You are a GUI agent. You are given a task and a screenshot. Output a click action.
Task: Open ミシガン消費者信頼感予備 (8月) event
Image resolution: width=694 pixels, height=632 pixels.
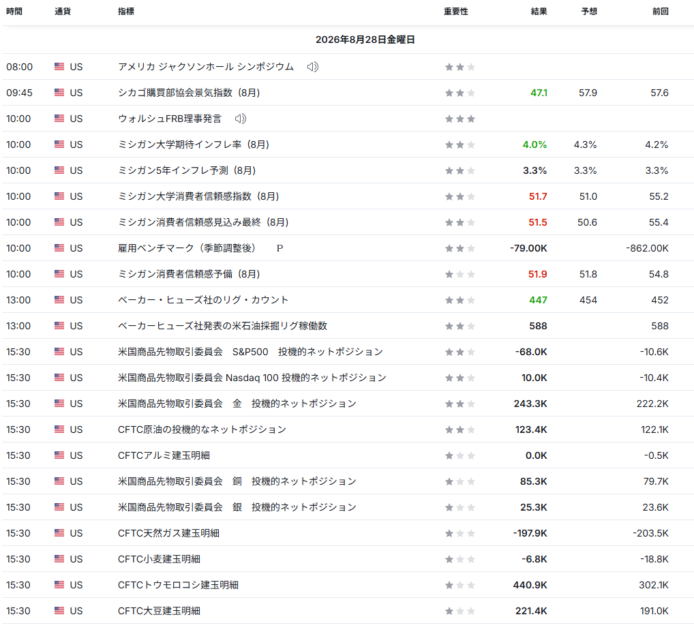click(x=189, y=274)
